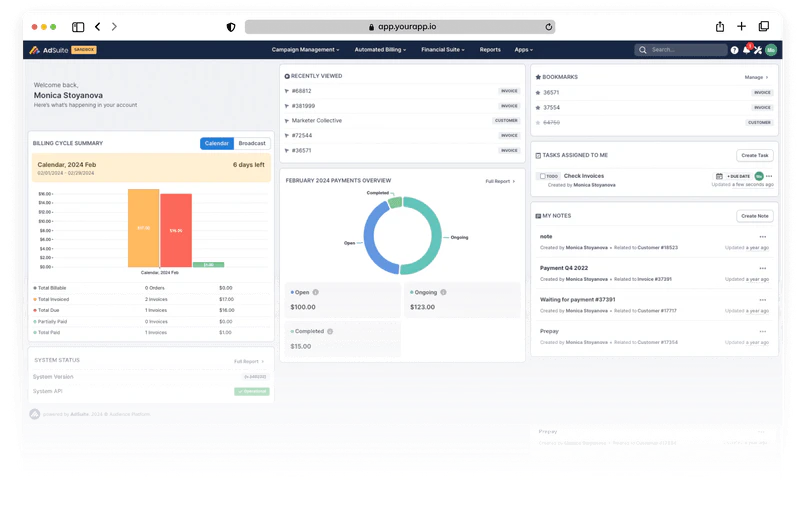Open the wrench tools icon
This screenshot has width=800, height=529.
[x=758, y=50]
